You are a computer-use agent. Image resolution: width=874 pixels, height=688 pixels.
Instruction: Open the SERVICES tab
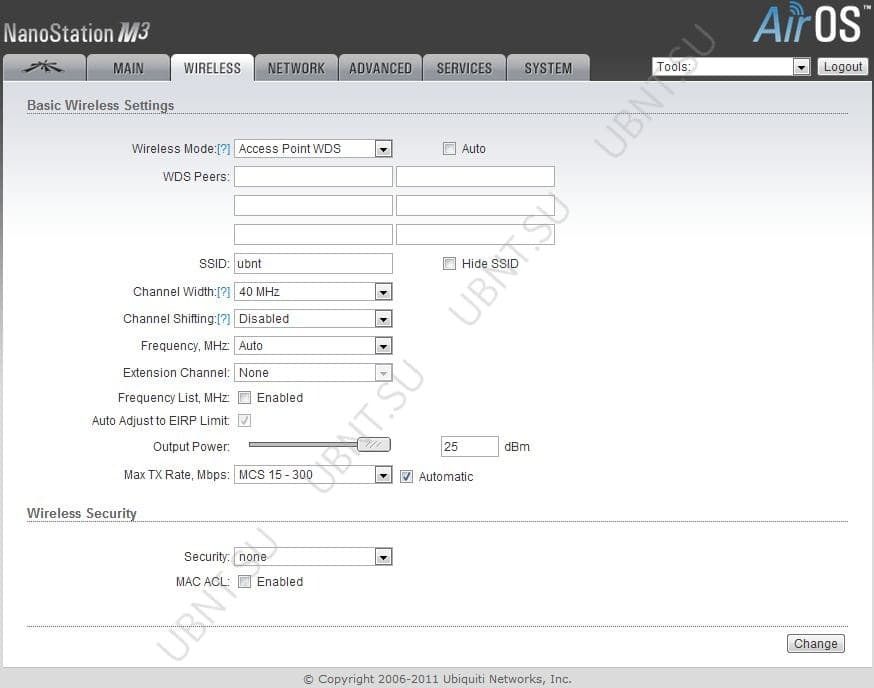click(464, 68)
